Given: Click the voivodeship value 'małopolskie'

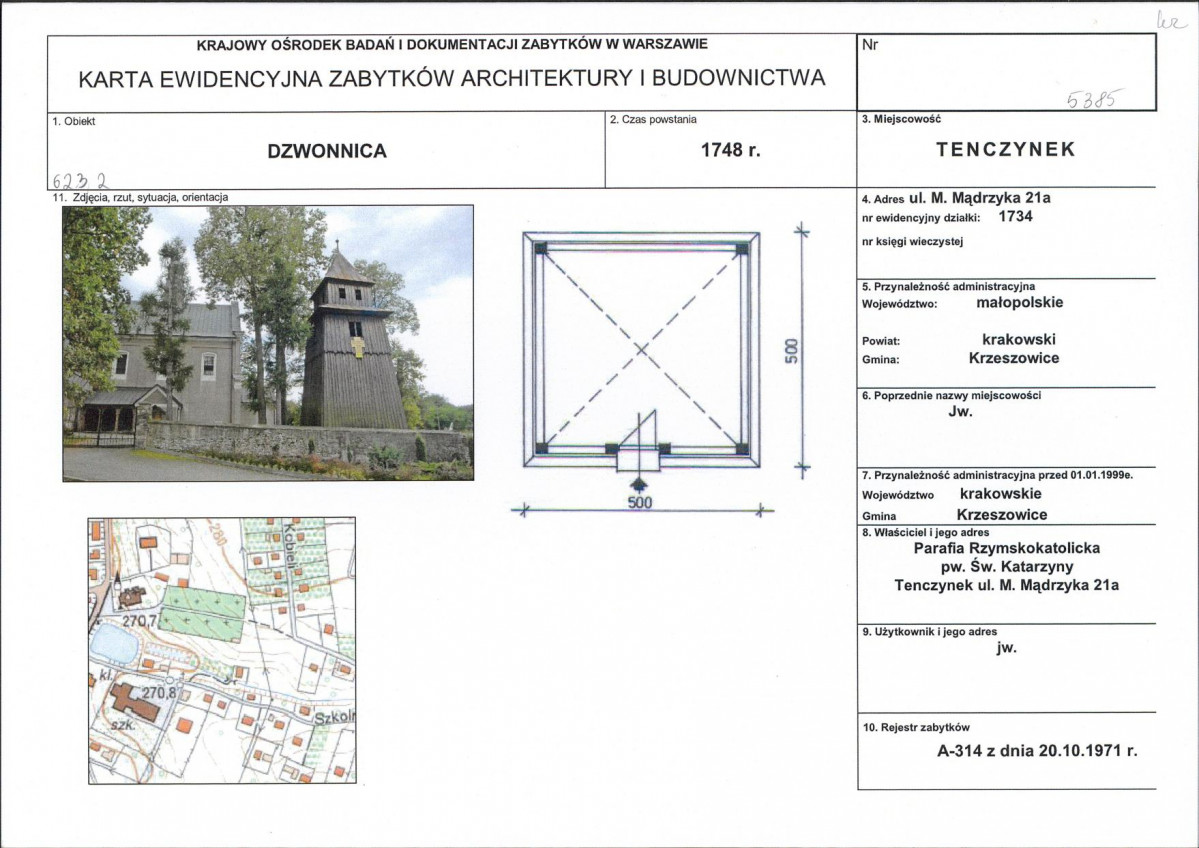Looking at the screenshot, I should pyautogui.click(x=1020, y=302).
